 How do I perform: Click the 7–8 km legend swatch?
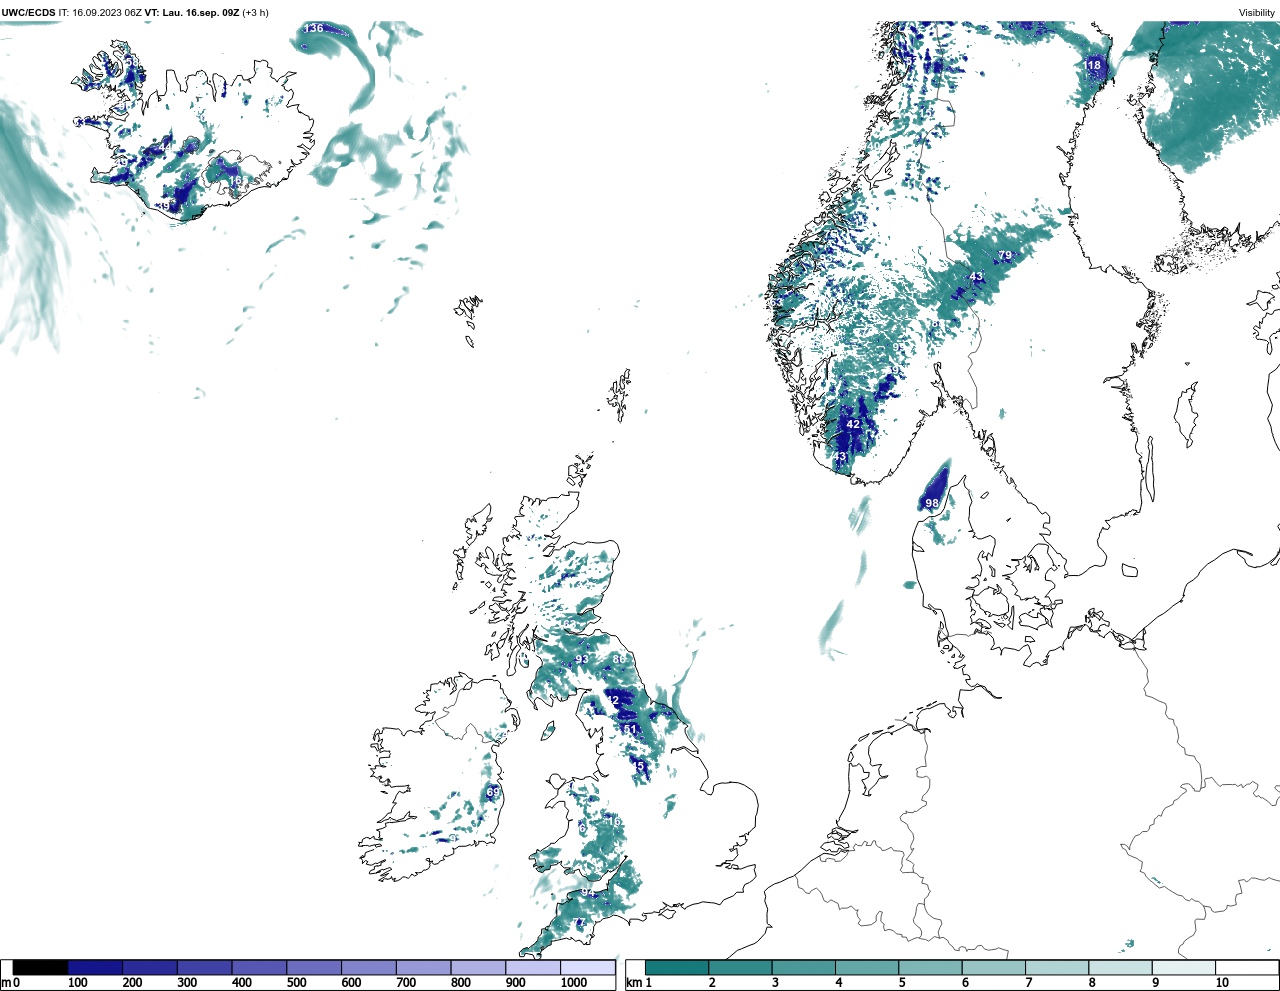pos(1057,968)
